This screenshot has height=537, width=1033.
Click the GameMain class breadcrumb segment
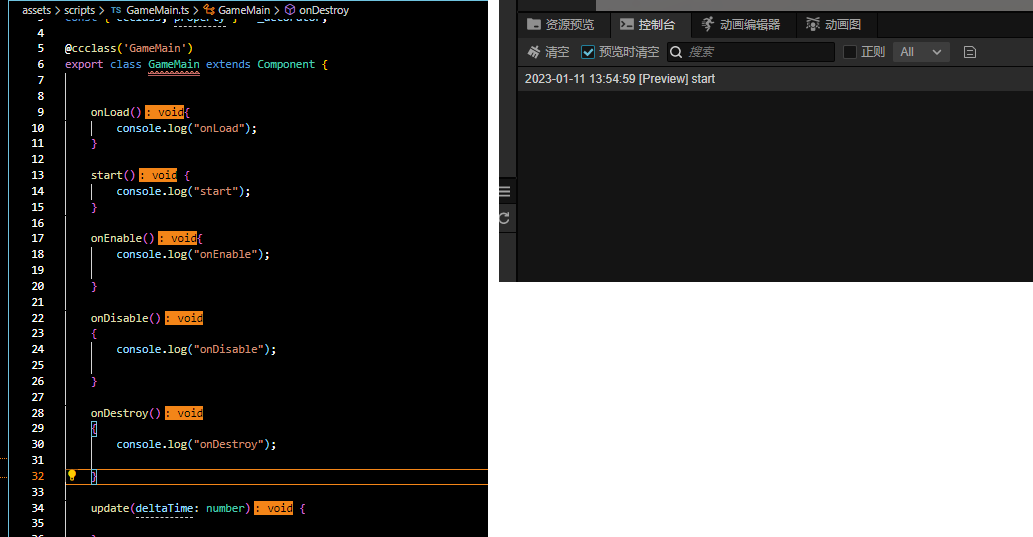[244, 10]
